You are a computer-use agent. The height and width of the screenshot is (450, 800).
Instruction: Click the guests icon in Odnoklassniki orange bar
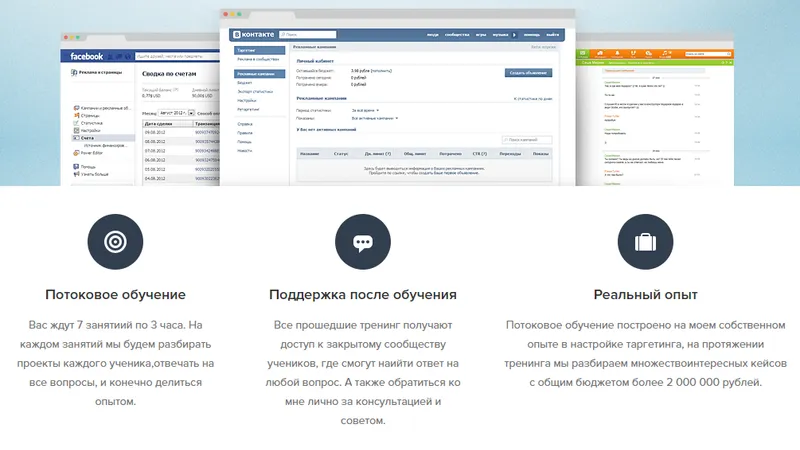coord(633,53)
